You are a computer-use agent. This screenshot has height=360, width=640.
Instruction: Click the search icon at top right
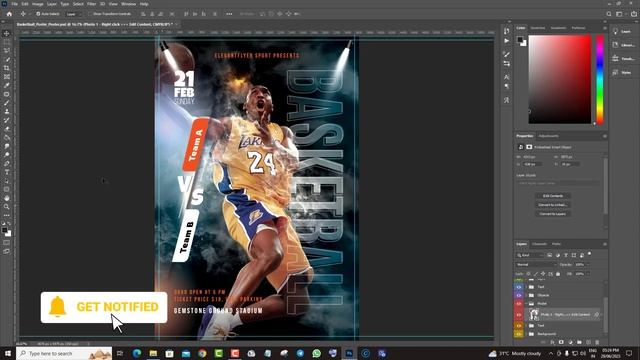click(609, 14)
